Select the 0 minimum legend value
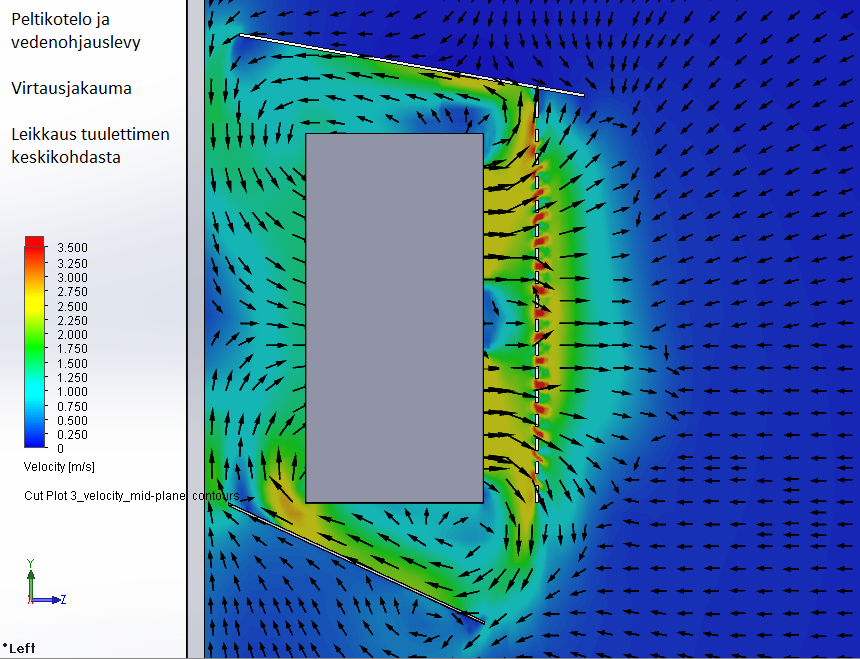 (x=60, y=449)
